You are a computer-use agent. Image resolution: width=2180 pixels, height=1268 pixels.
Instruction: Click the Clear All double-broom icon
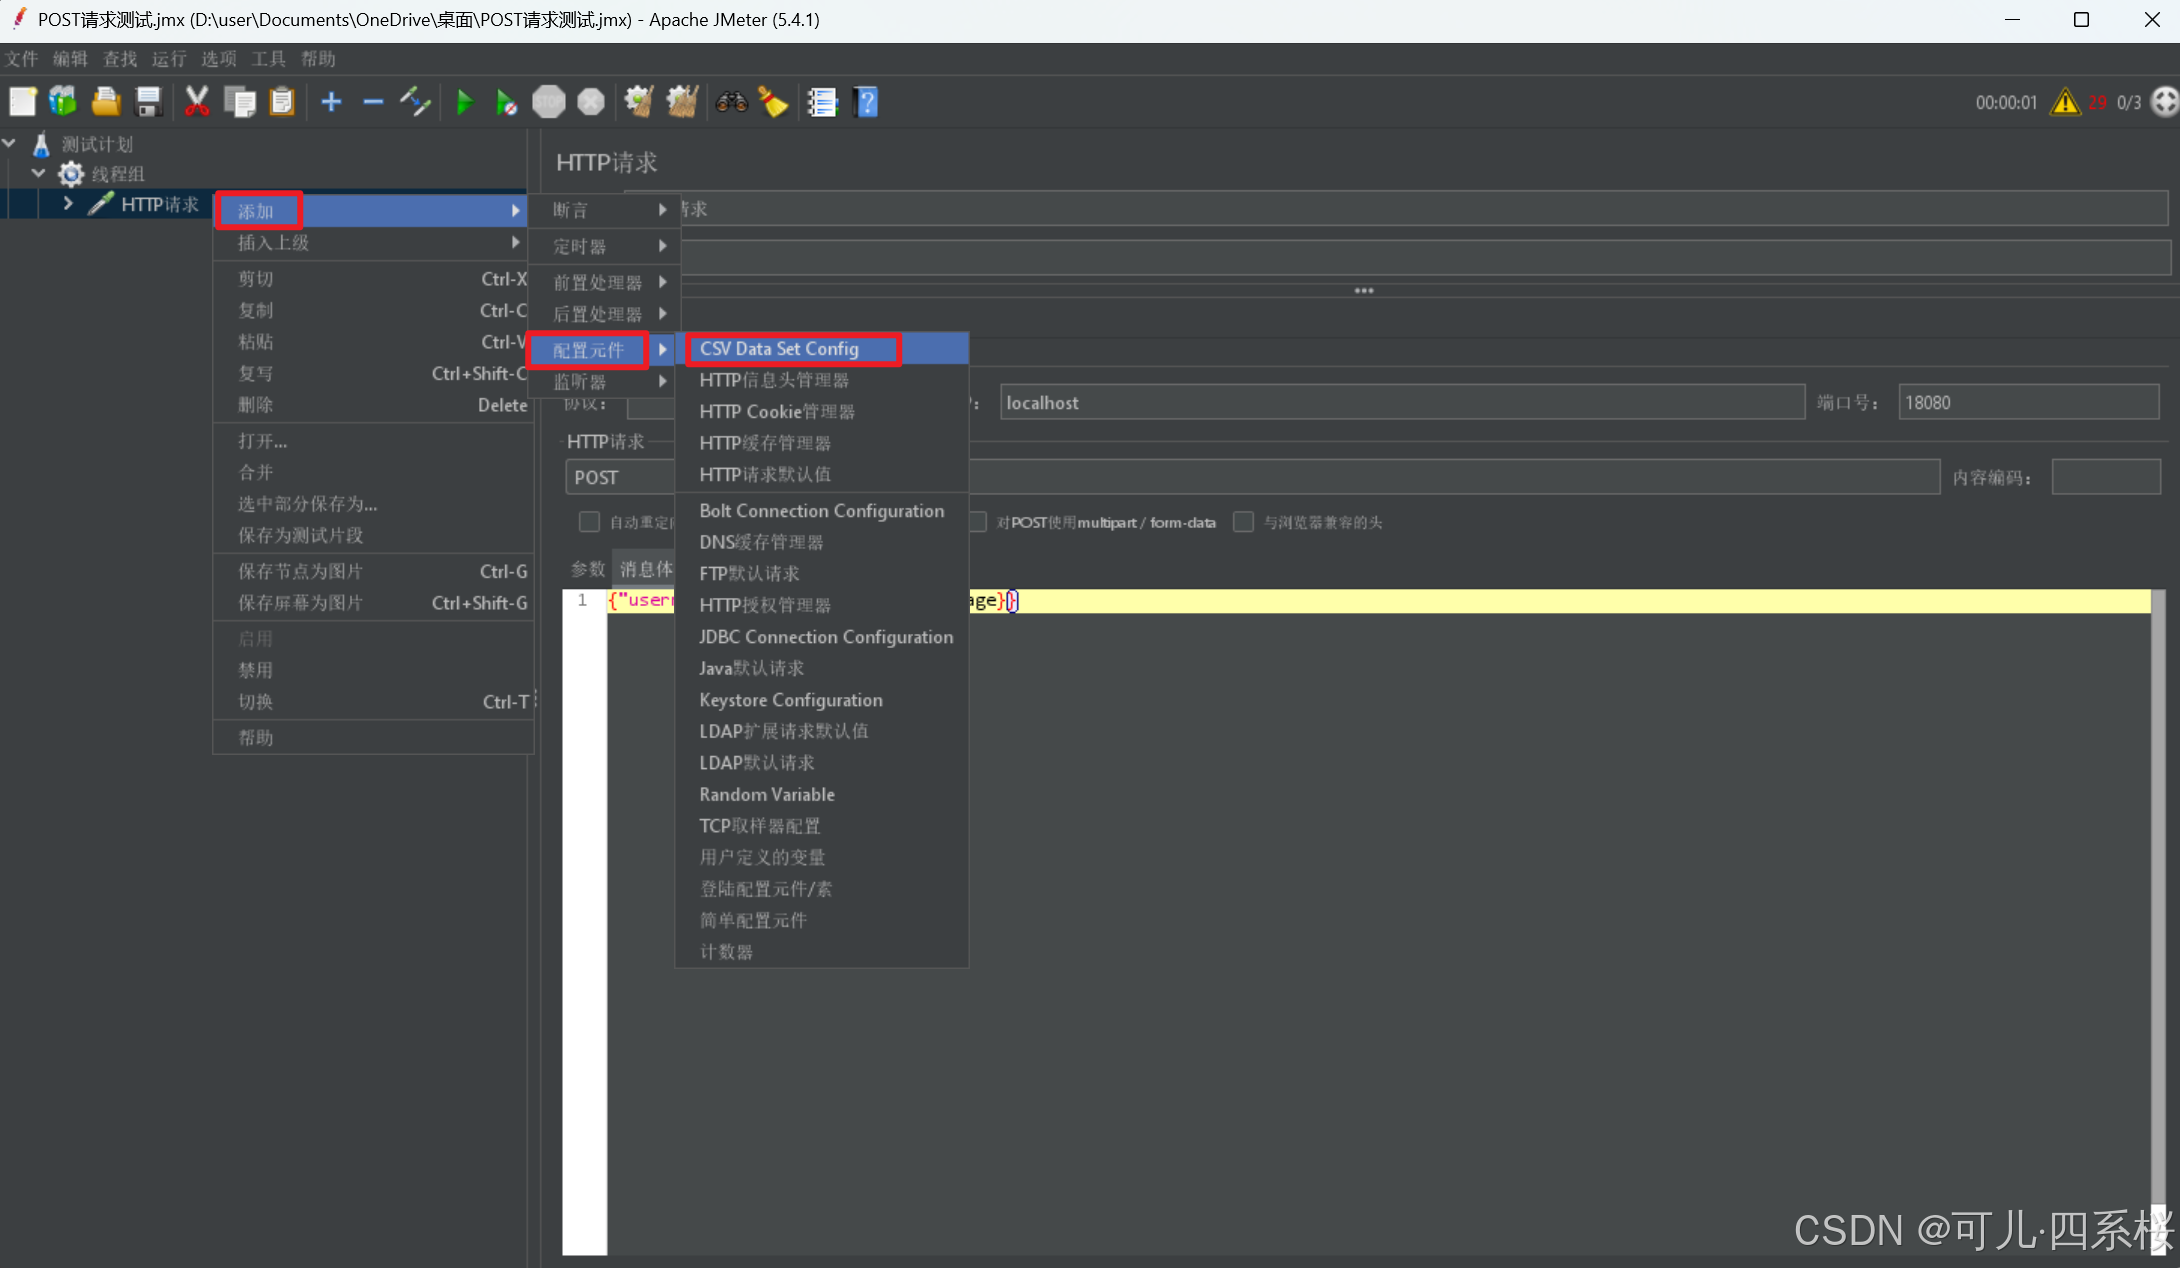point(682,102)
